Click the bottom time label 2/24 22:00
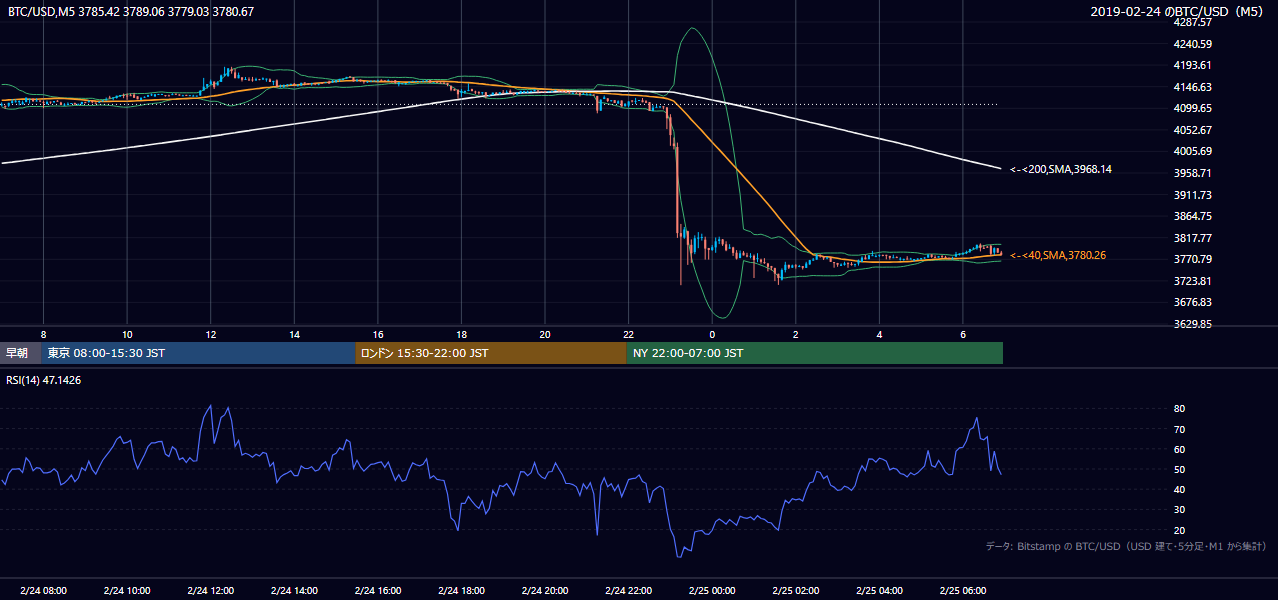The image size is (1278, 600). click(x=629, y=591)
